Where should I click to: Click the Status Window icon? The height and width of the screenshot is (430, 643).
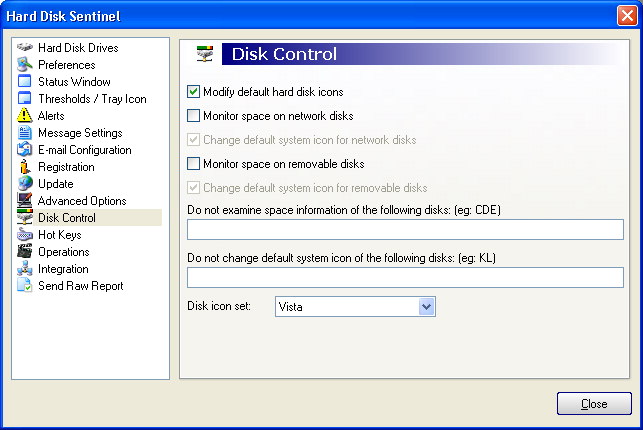click(x=25, y=82)
